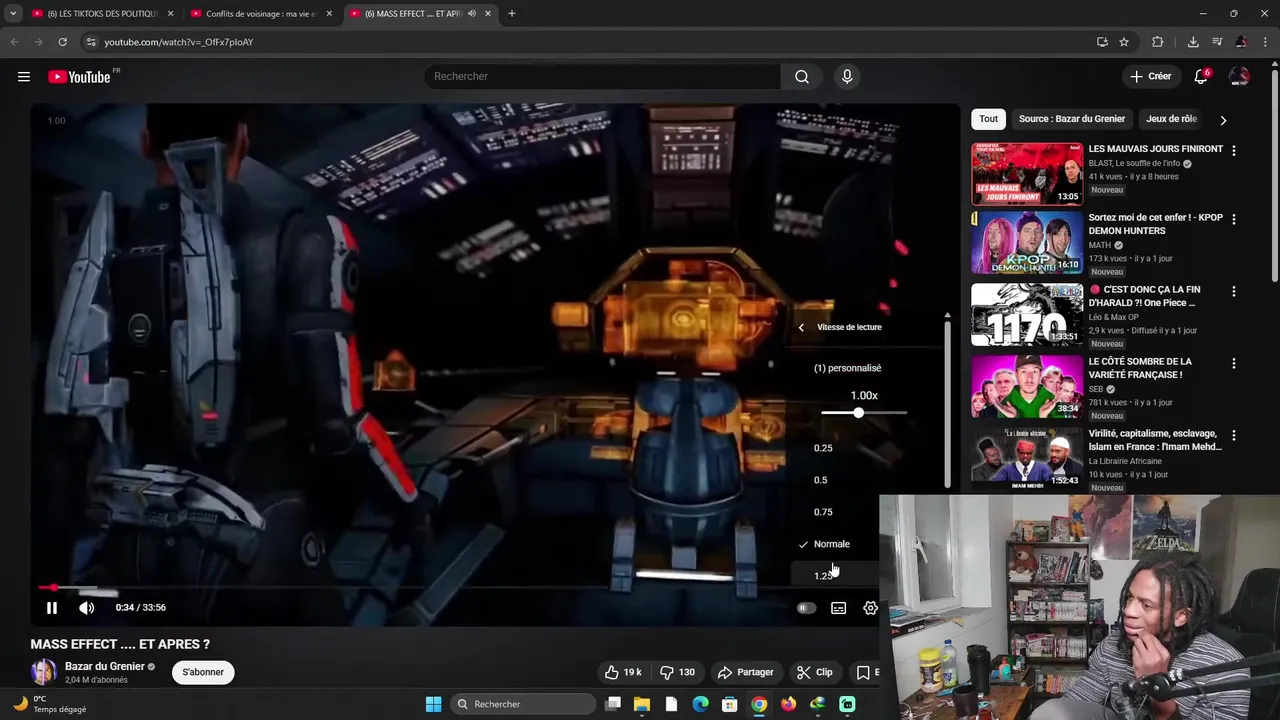Image resolution: width=1280 pixels, height=720 pixels.
Task: Open more options for LE CÔTÉ SOMBRE video
Action: [x=1233, y=363]
